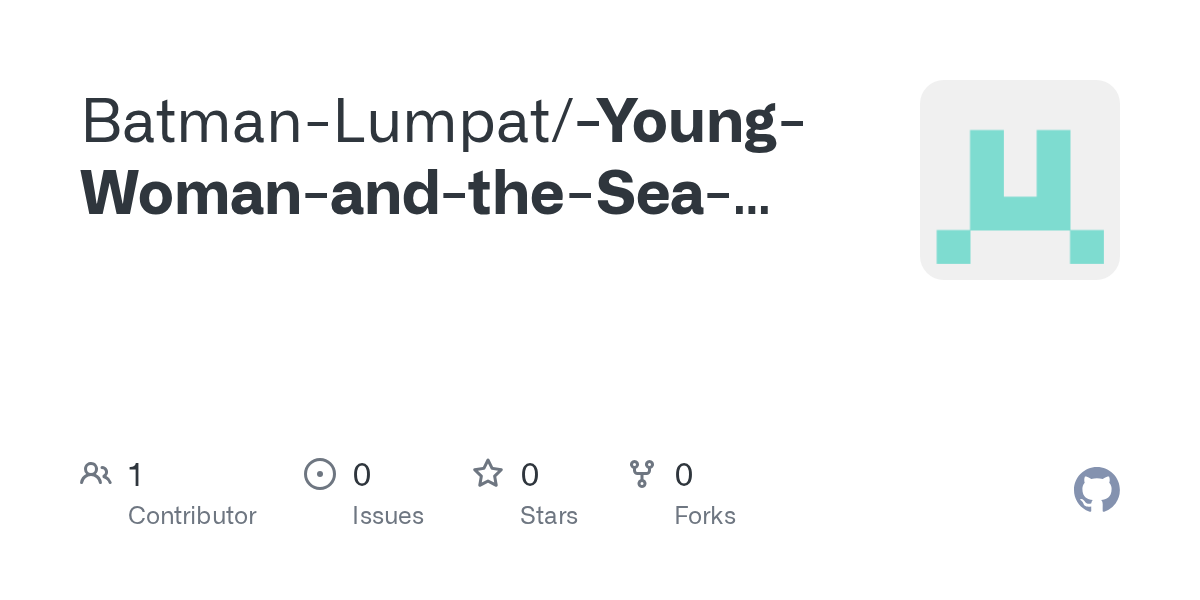The height and width of the screenshot is (600, 1200).
Task: Select the Forks label
Action: [x=705, y=516]
